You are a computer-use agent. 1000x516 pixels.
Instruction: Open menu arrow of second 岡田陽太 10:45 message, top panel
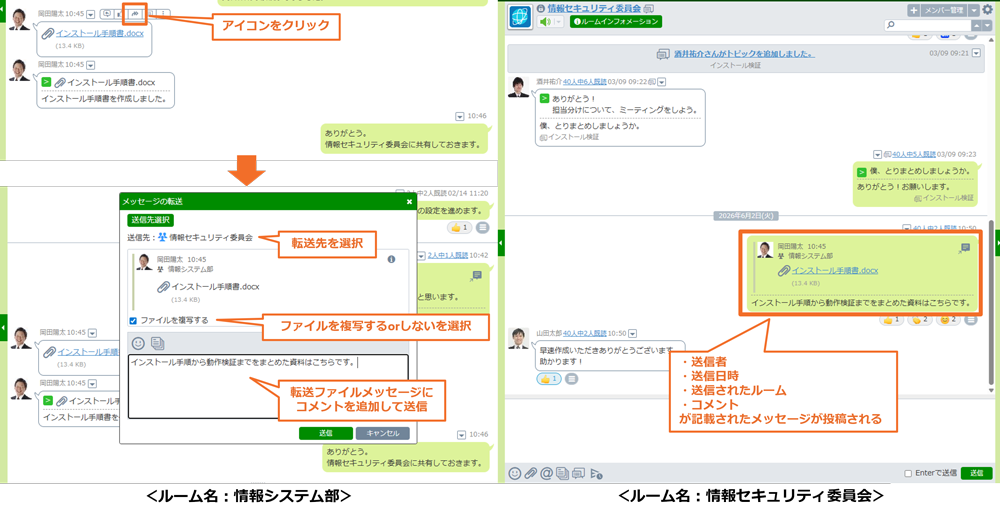pos(90,65)
